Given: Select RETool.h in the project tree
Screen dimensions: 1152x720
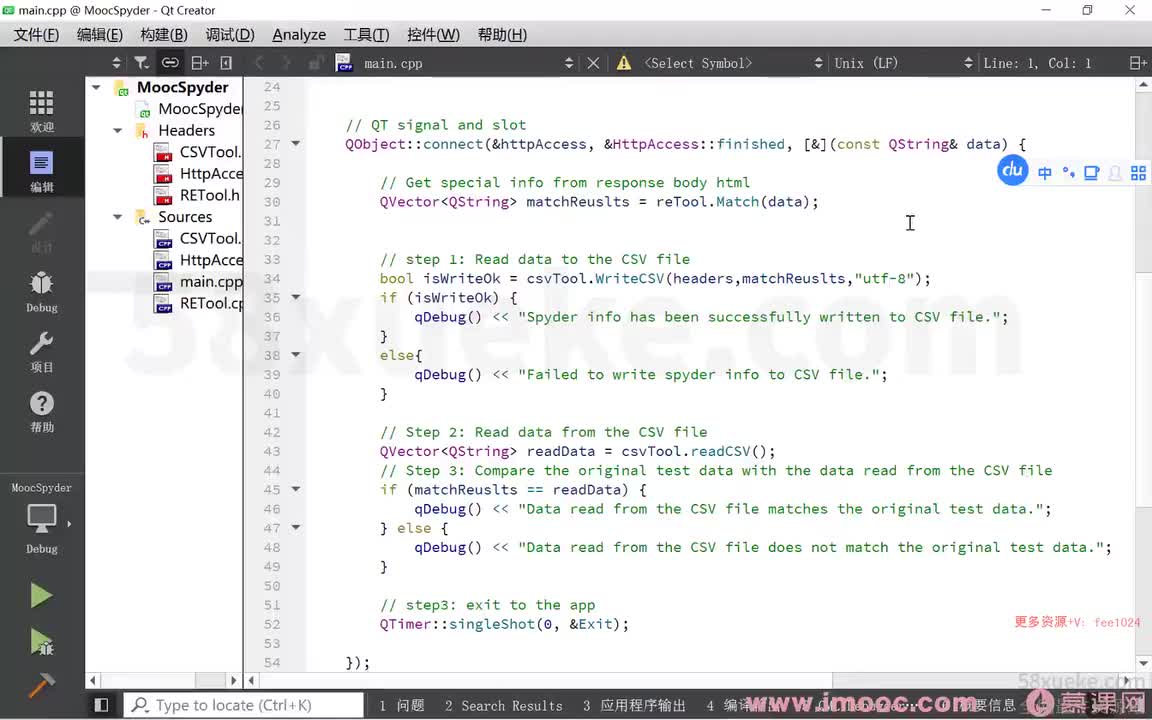Looking at the screenshot, I should click(x=197, y=195).
